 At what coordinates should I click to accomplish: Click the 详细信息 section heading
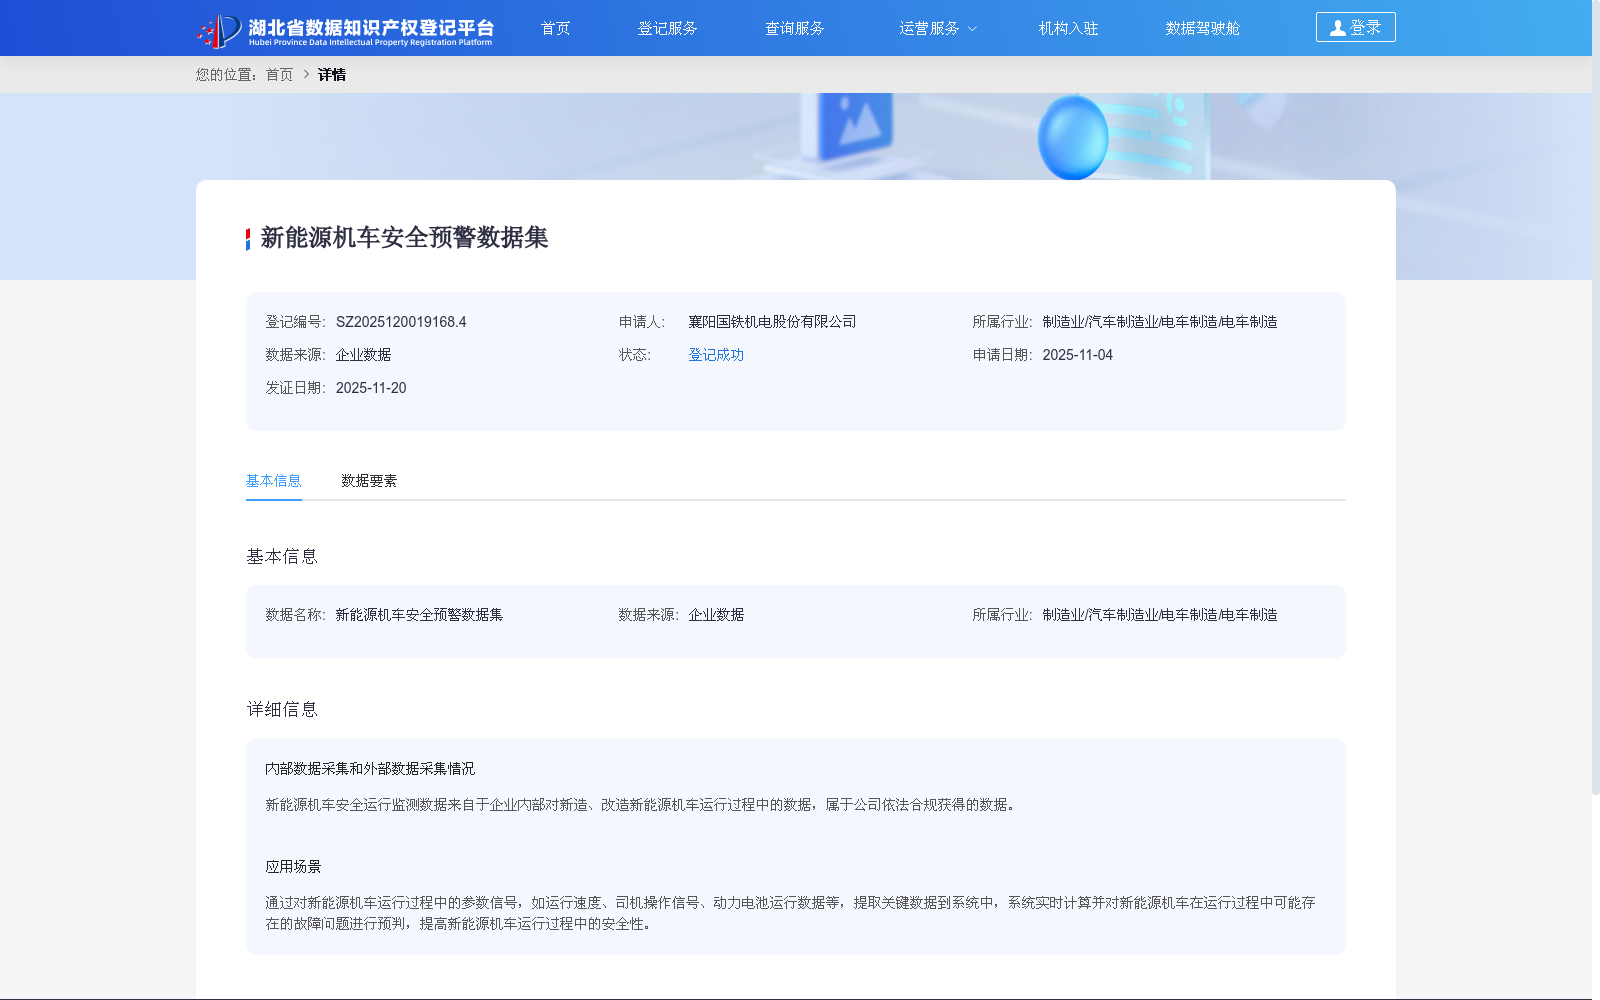(282, 709)
